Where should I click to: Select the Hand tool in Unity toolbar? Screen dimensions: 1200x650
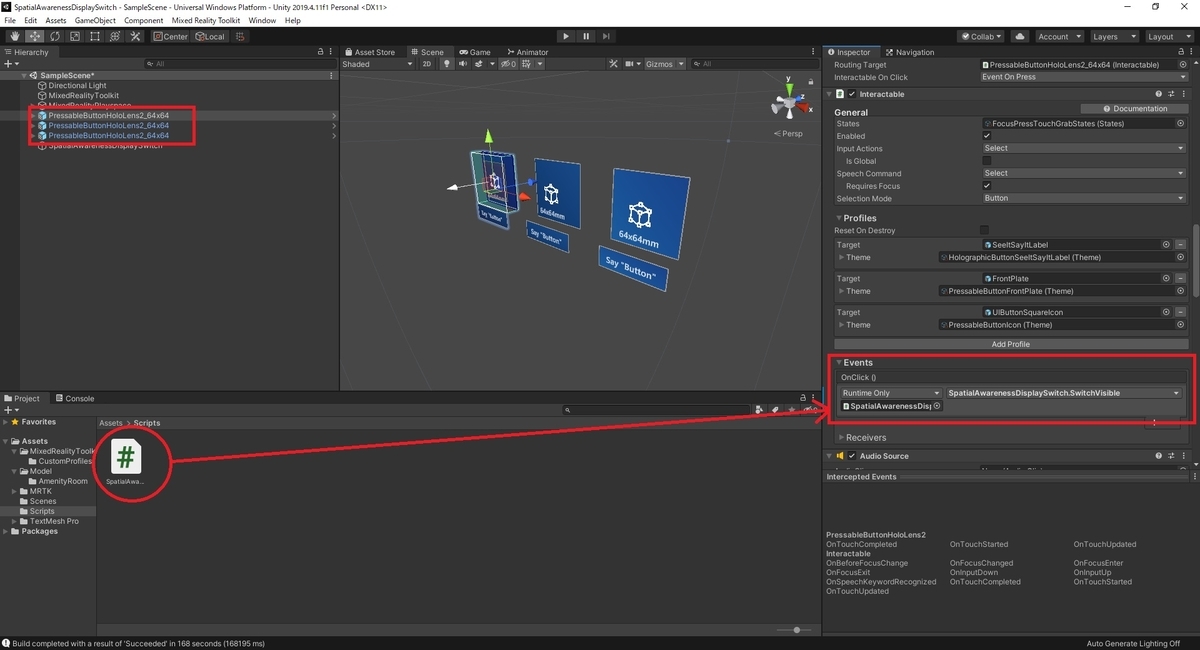point(13,36)
